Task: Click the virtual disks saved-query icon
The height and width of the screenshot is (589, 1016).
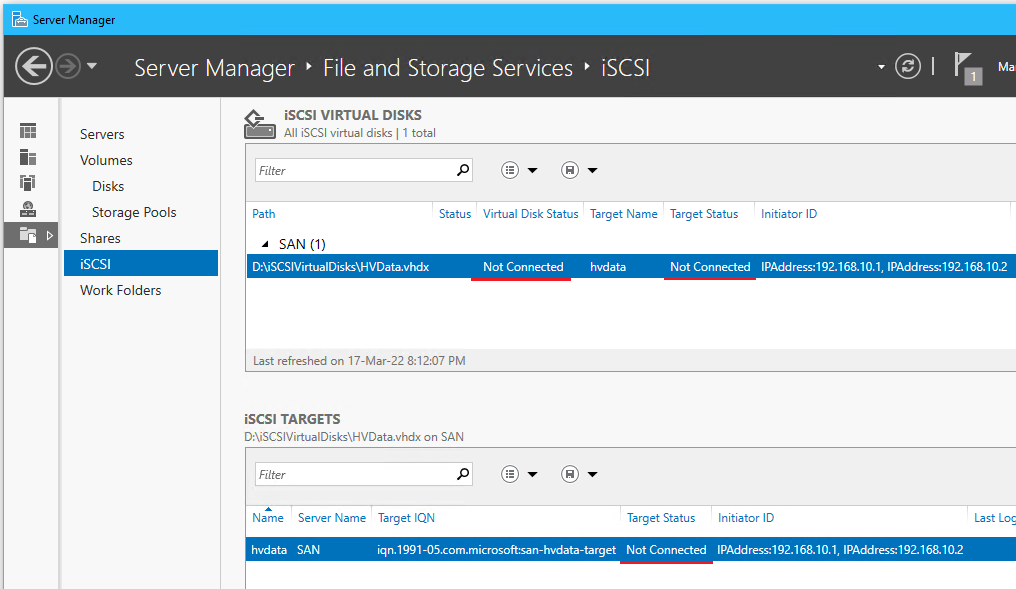Action: tap(570, 170)
